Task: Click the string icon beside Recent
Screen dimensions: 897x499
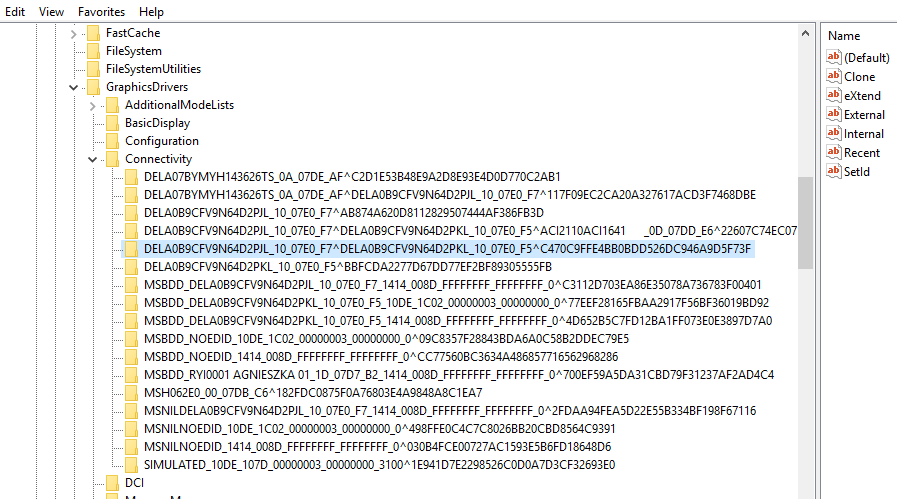Action: tap(834, 152)
